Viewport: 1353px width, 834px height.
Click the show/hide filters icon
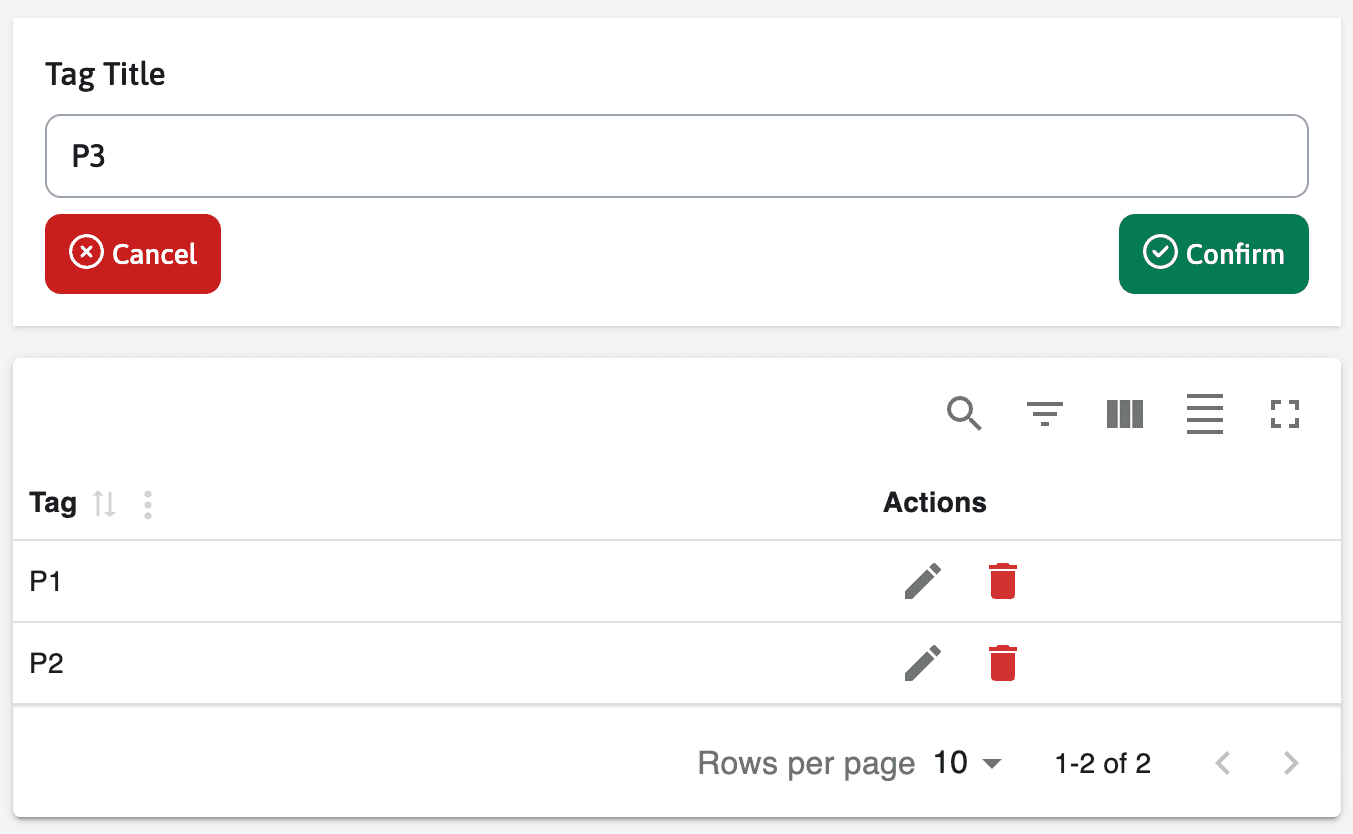point(1045,414)
